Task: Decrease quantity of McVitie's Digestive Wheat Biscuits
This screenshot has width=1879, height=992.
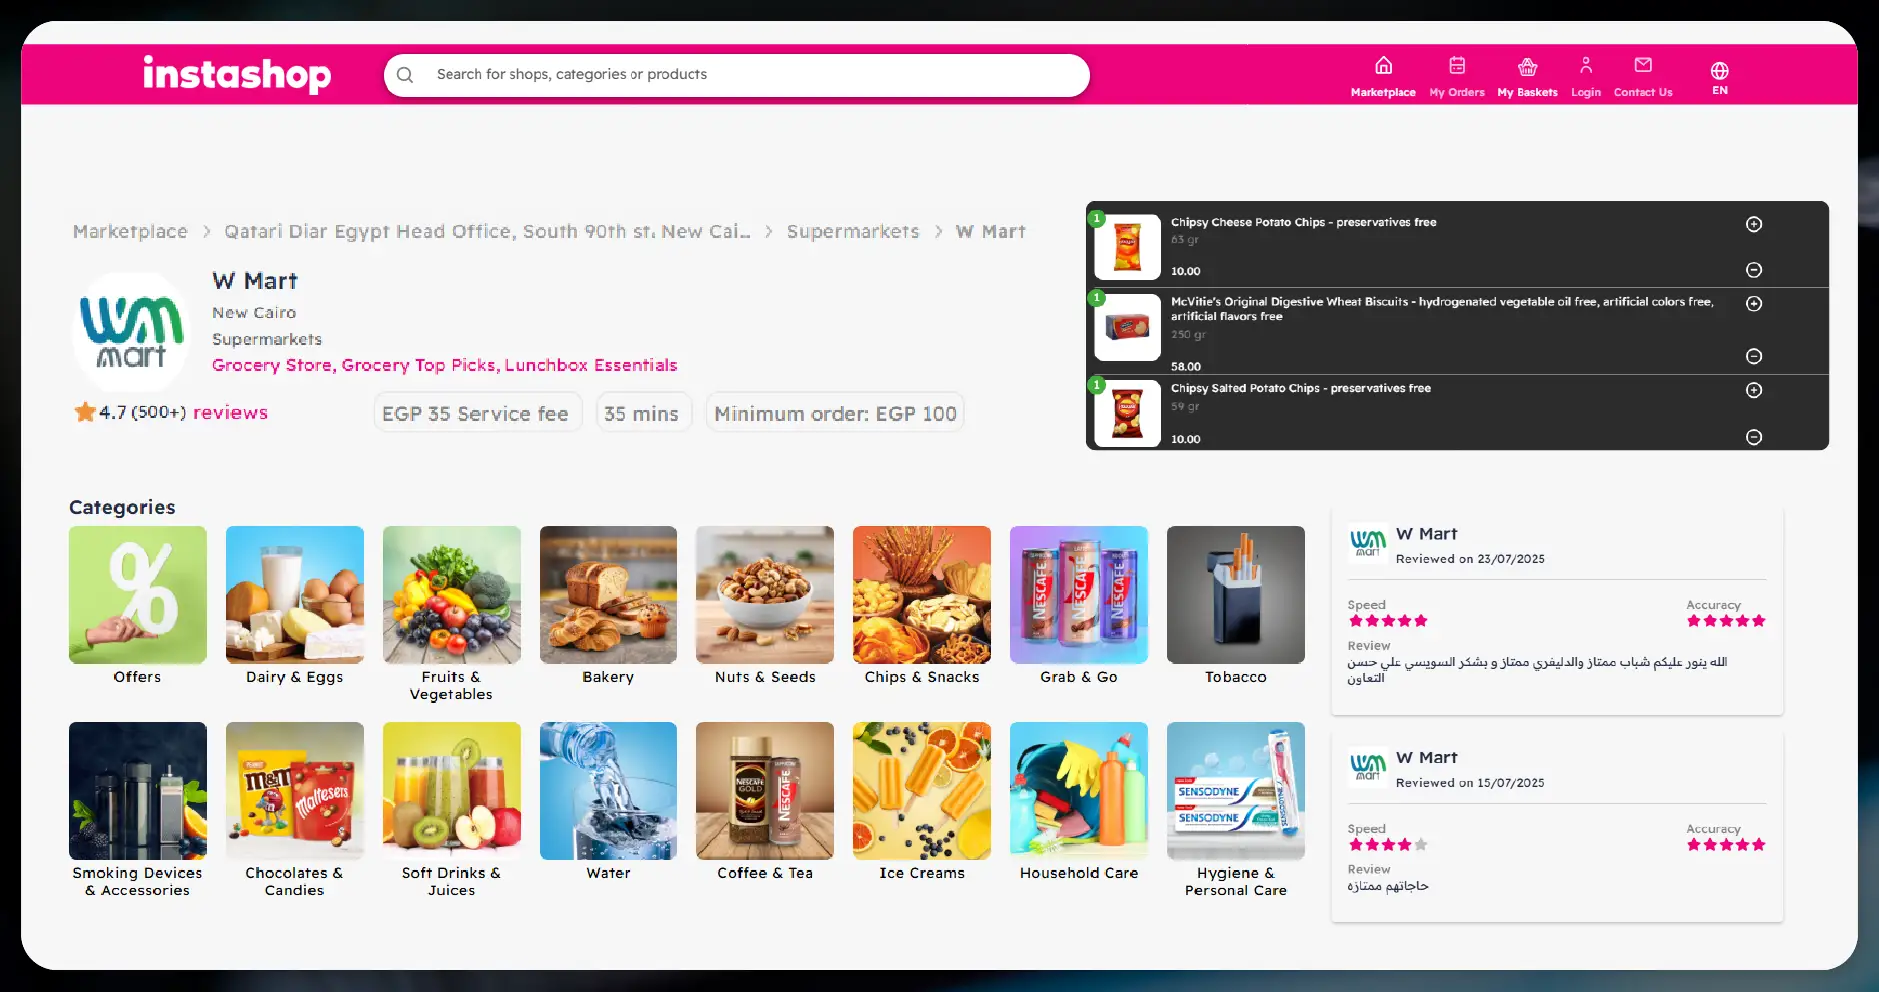Action: point(1755,356)
